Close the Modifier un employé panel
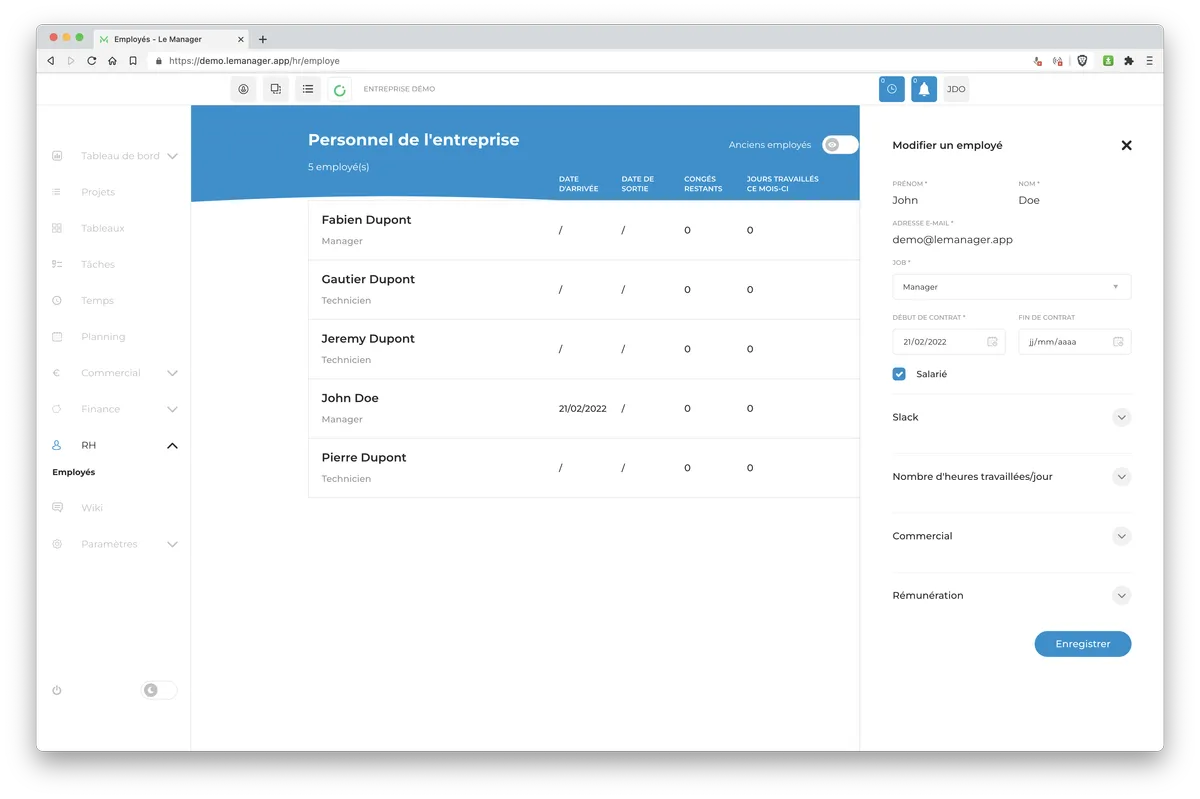Image resolution: width=1200 pixels, height=799 pixels. [x=1126, y=145]
